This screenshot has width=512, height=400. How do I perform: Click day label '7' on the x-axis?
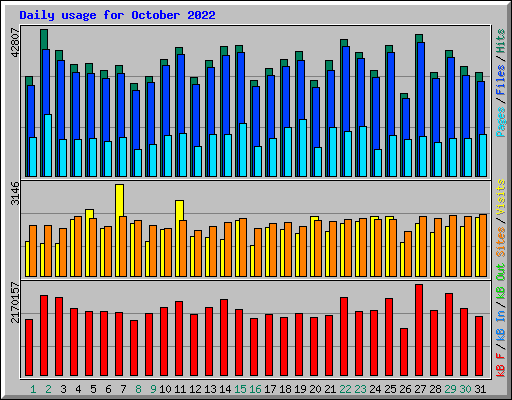tap(123, 389)
